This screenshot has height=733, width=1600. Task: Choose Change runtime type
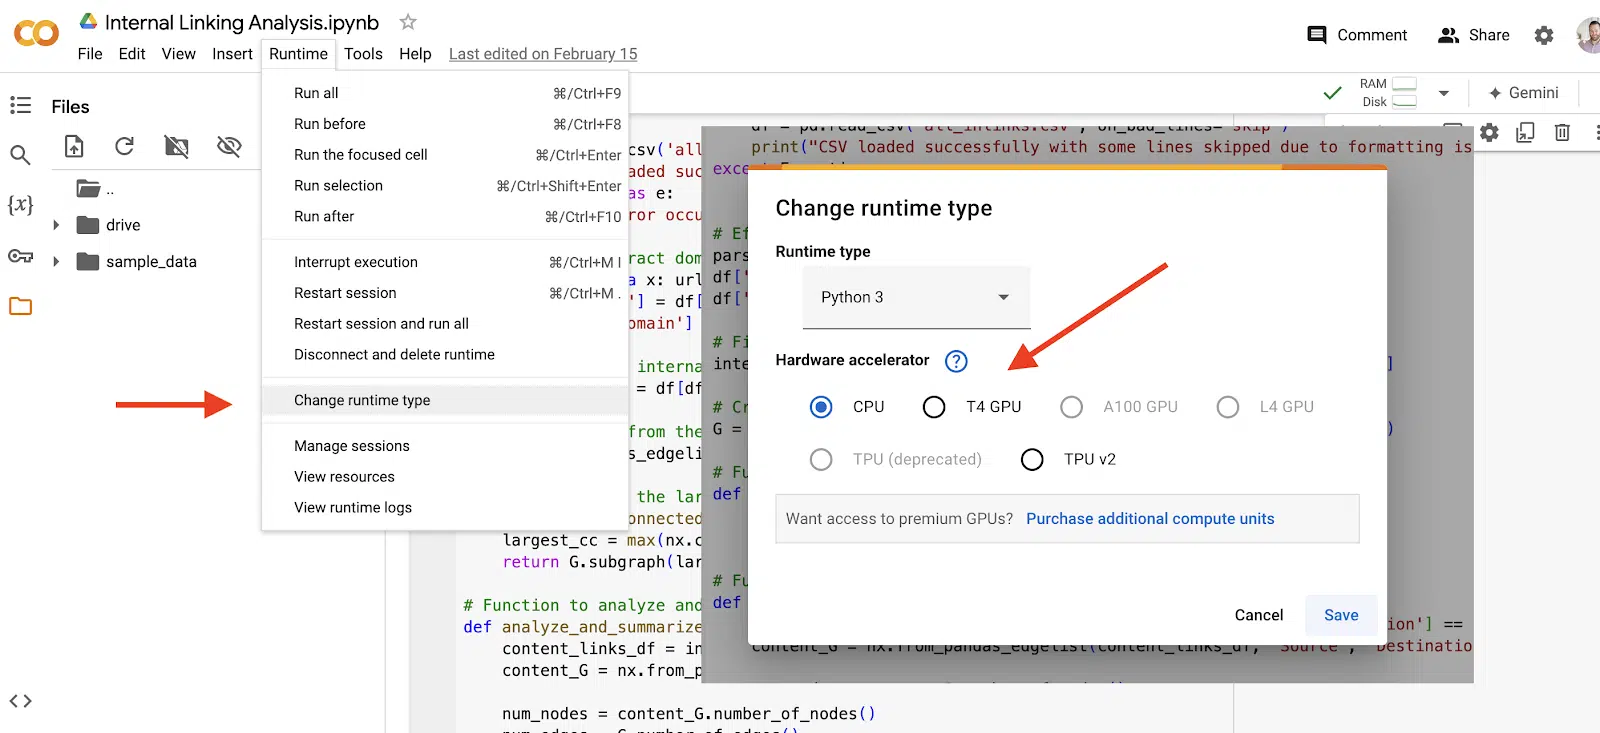(445, 400)
